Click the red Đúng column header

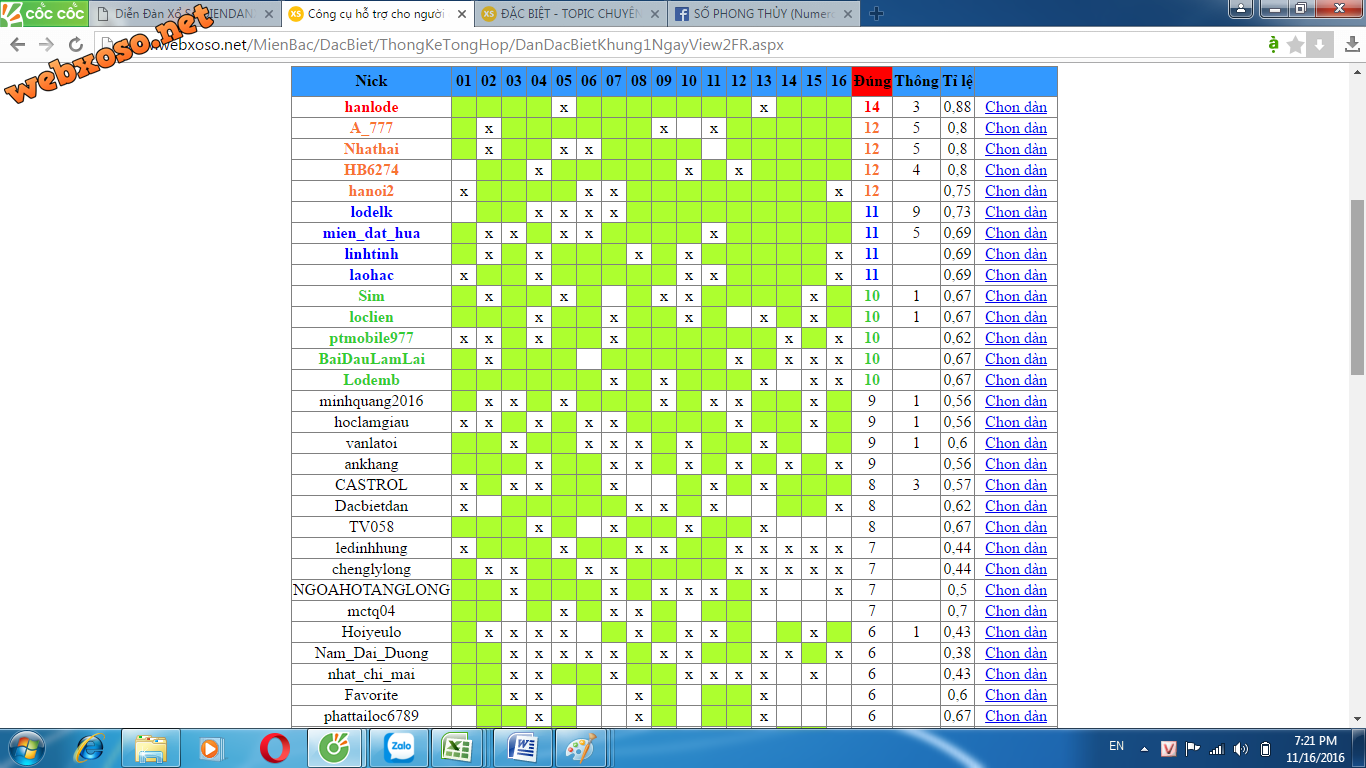(x=871, y=81)
